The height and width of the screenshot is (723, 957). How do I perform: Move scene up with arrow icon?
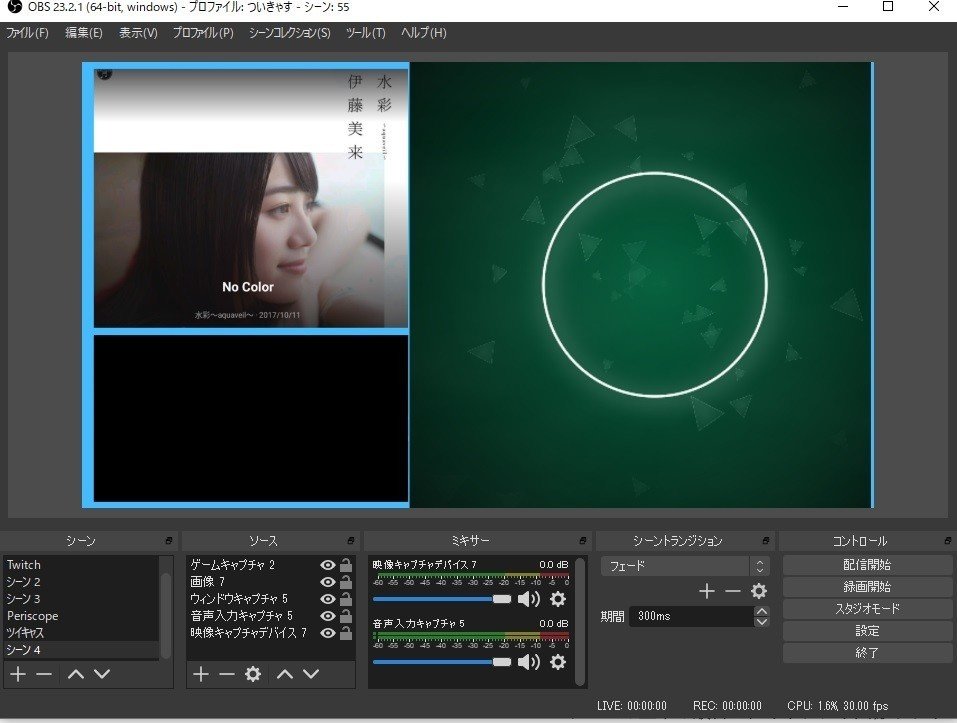pyautogui.click(x=76, y=674)
